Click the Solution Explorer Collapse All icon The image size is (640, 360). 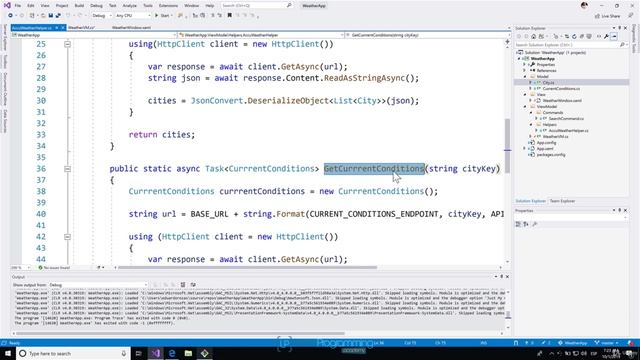(582, 36)
